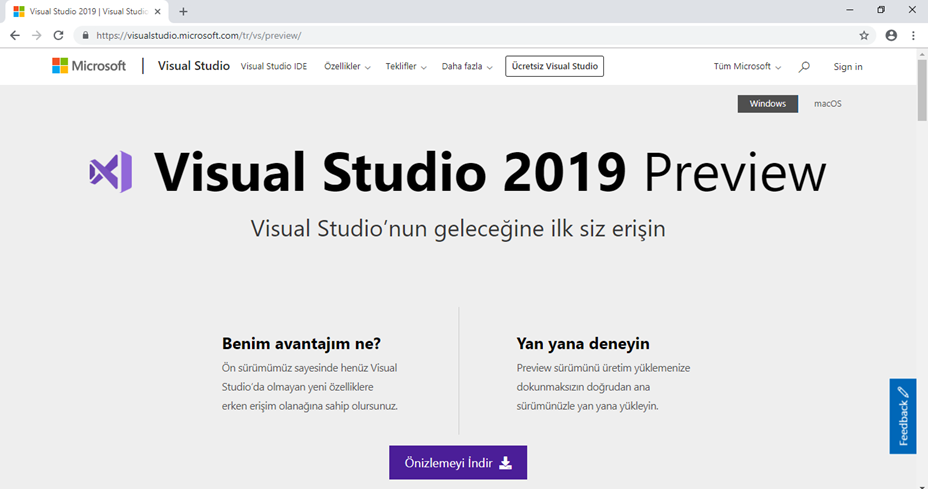Expand the Daha fazla dropdown menu
The width and height of the screenshot is (928, 489).
coord(467,66)
